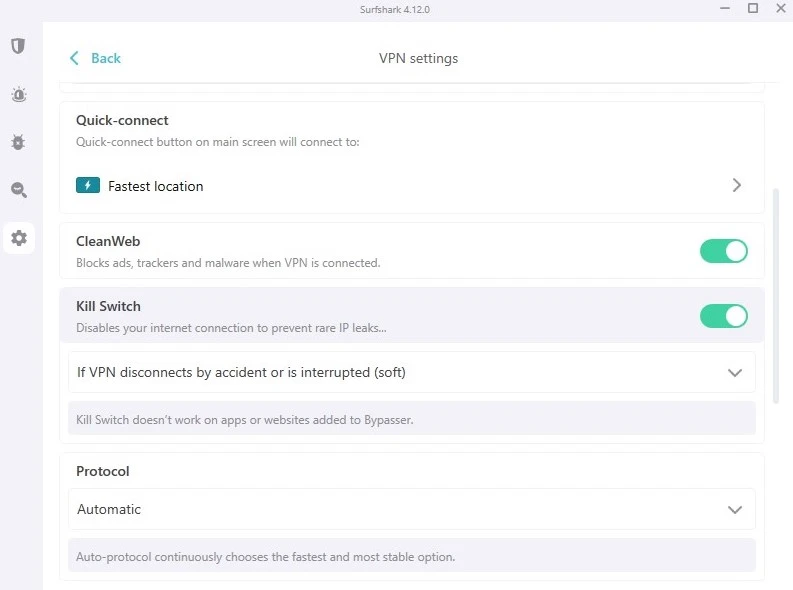
Task: Close the Surfshark window
Action: coord(779,9)
